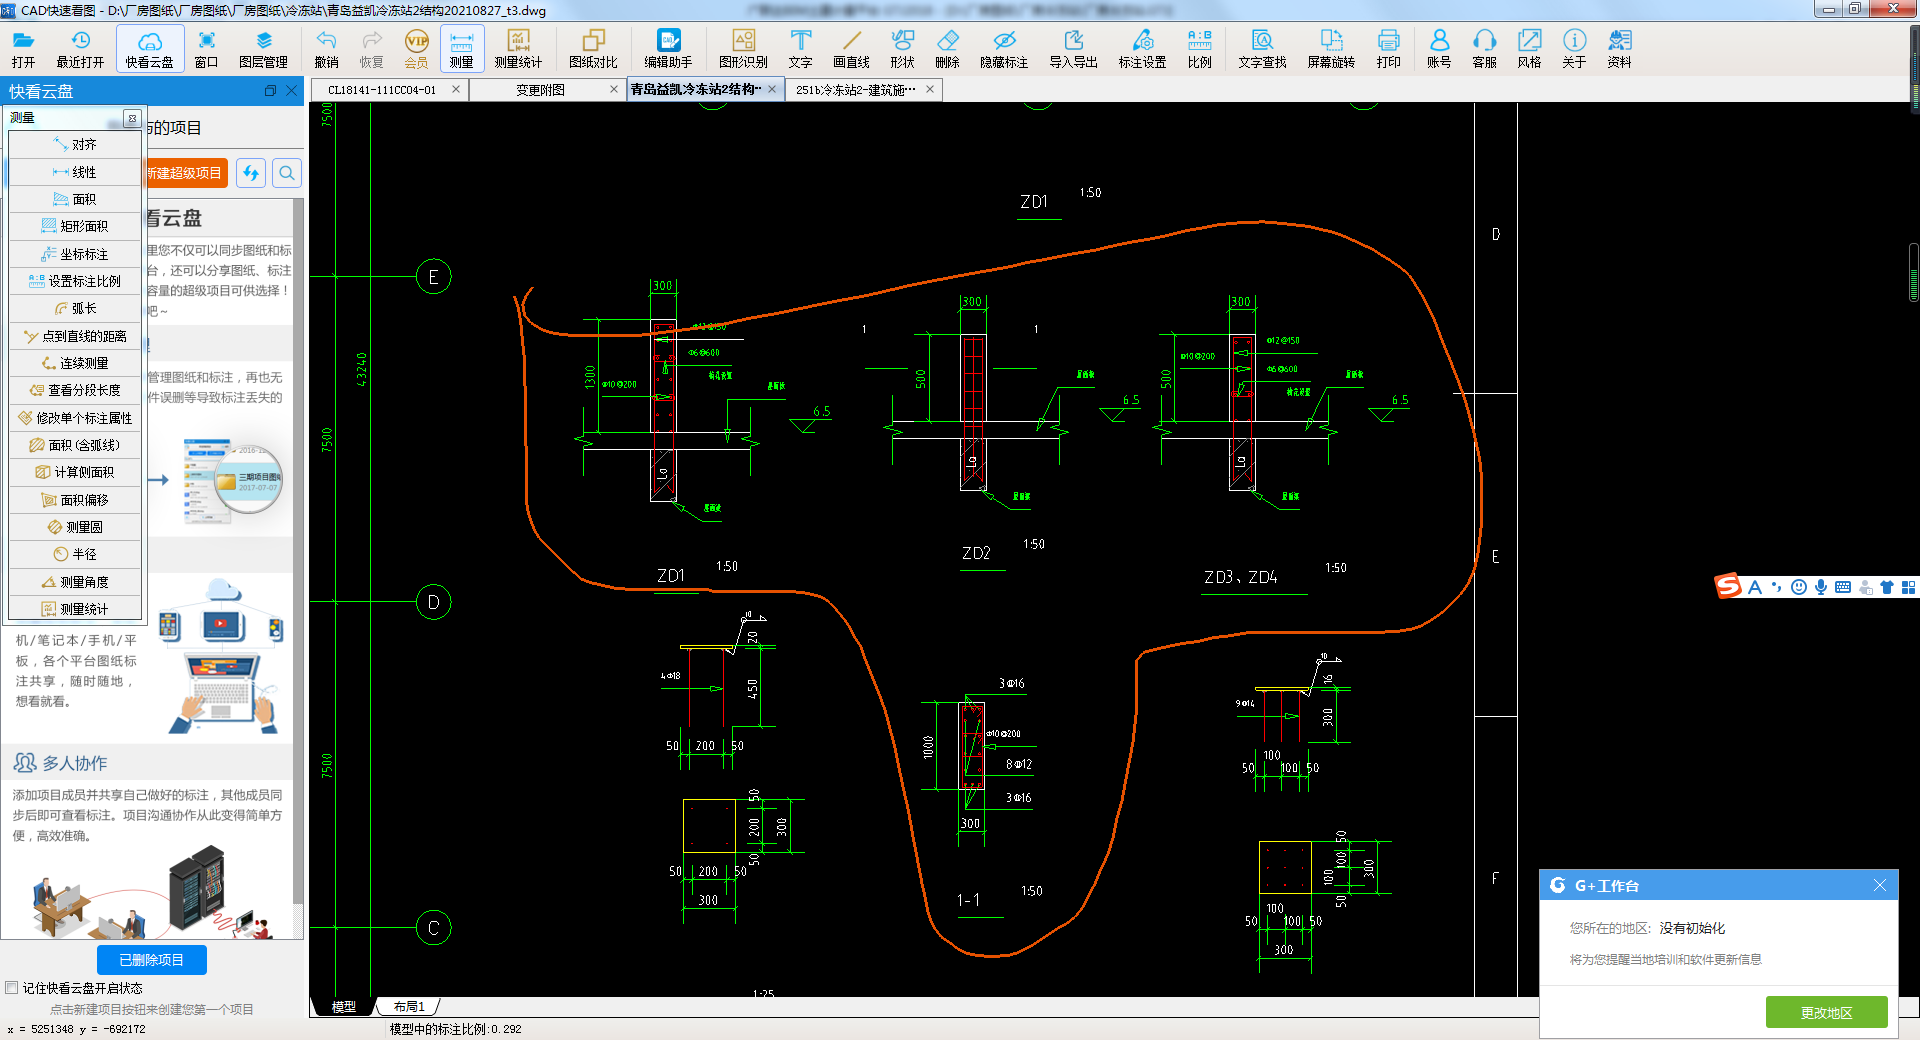Image resolution: width=1920 pixels, height=1040 pixels.
Task: Choose 线性 linear measurement
Action: 75,172
